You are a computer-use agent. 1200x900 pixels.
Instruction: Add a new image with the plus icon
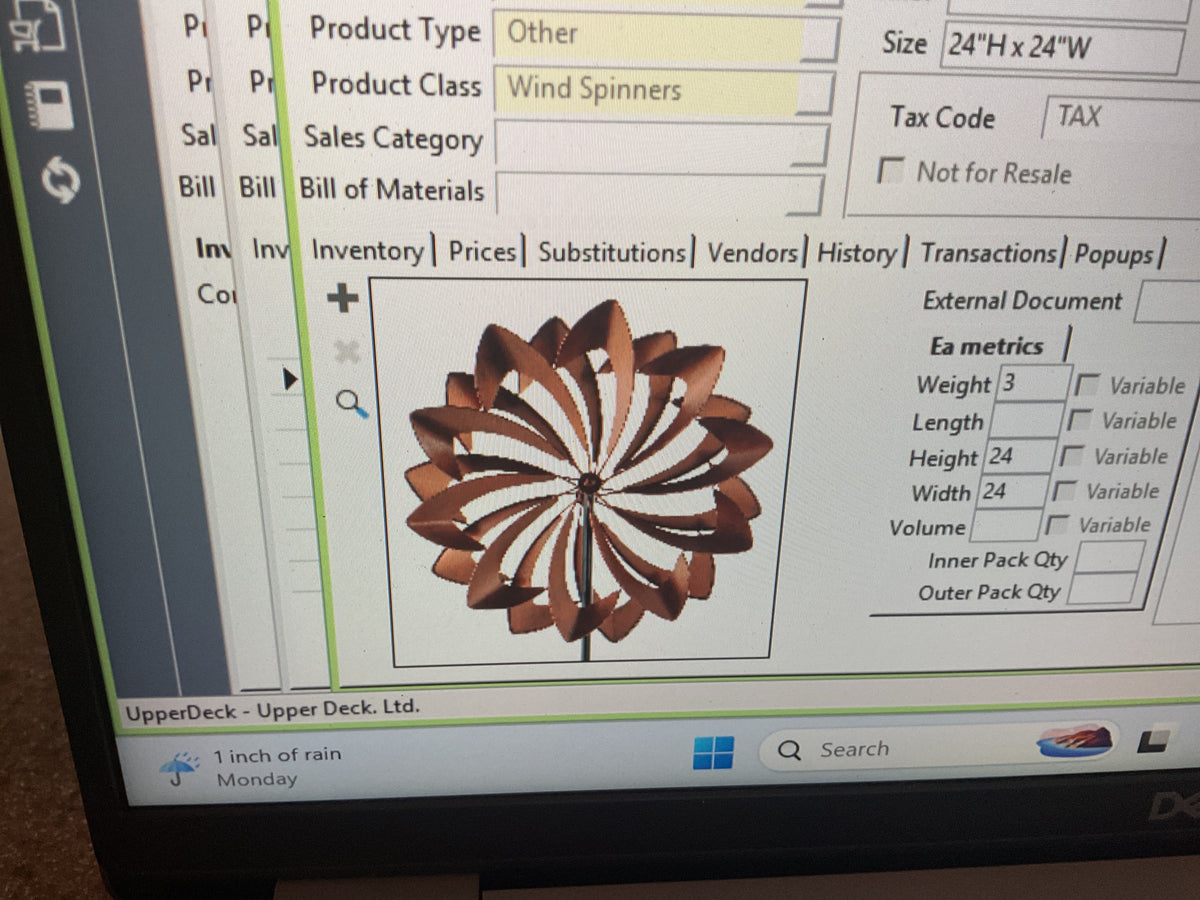[343, 297]
